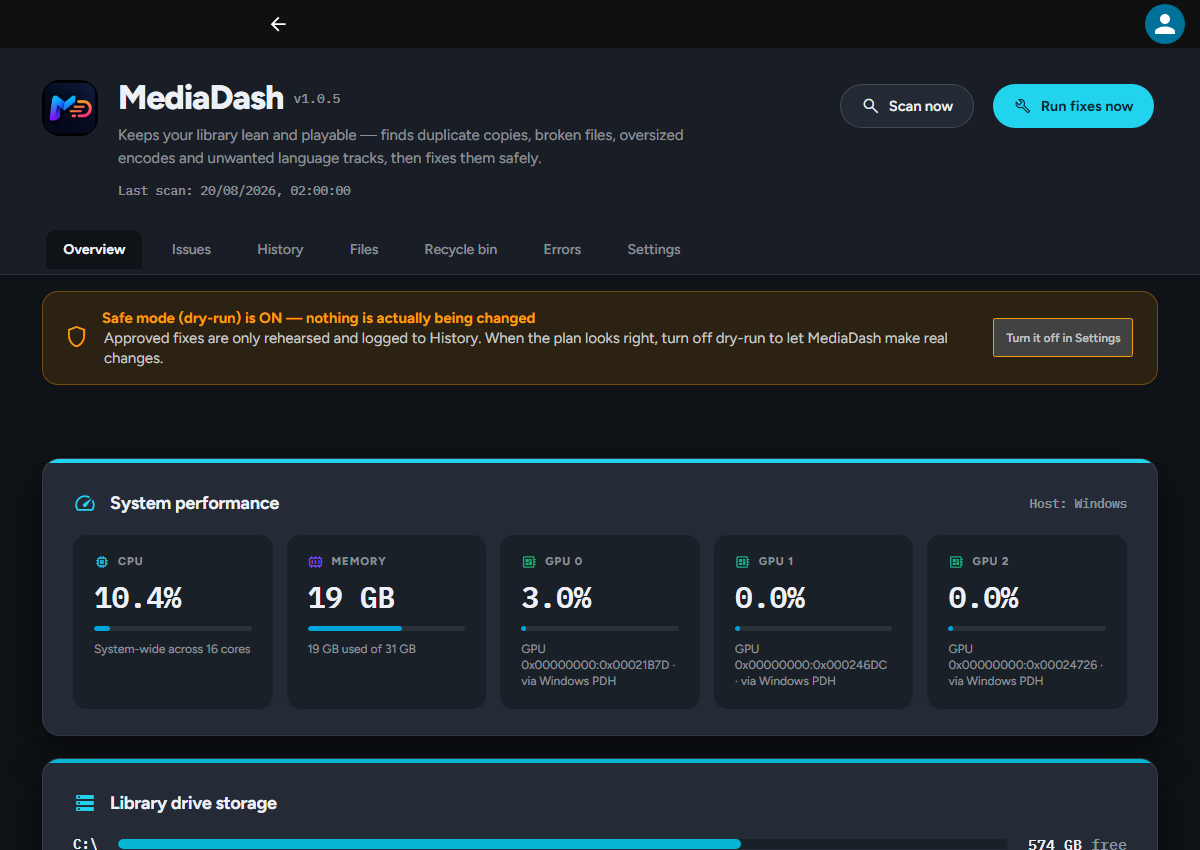Image resolution: width=1200 pixels, height=850 pixels.
Task: Switch to the Errors tab
Action: pyautogui.click(x=562, y=249)
